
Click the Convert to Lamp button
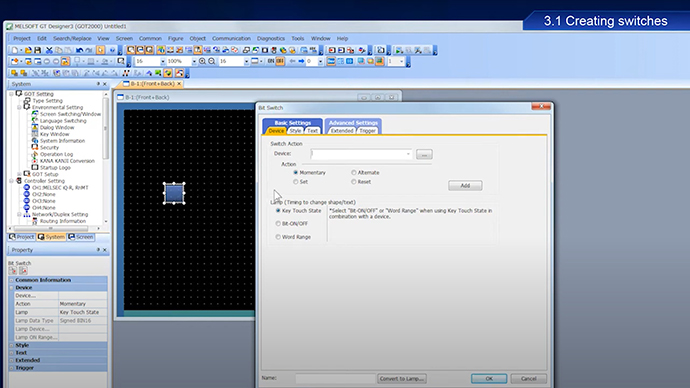click(x=402, y=378)
